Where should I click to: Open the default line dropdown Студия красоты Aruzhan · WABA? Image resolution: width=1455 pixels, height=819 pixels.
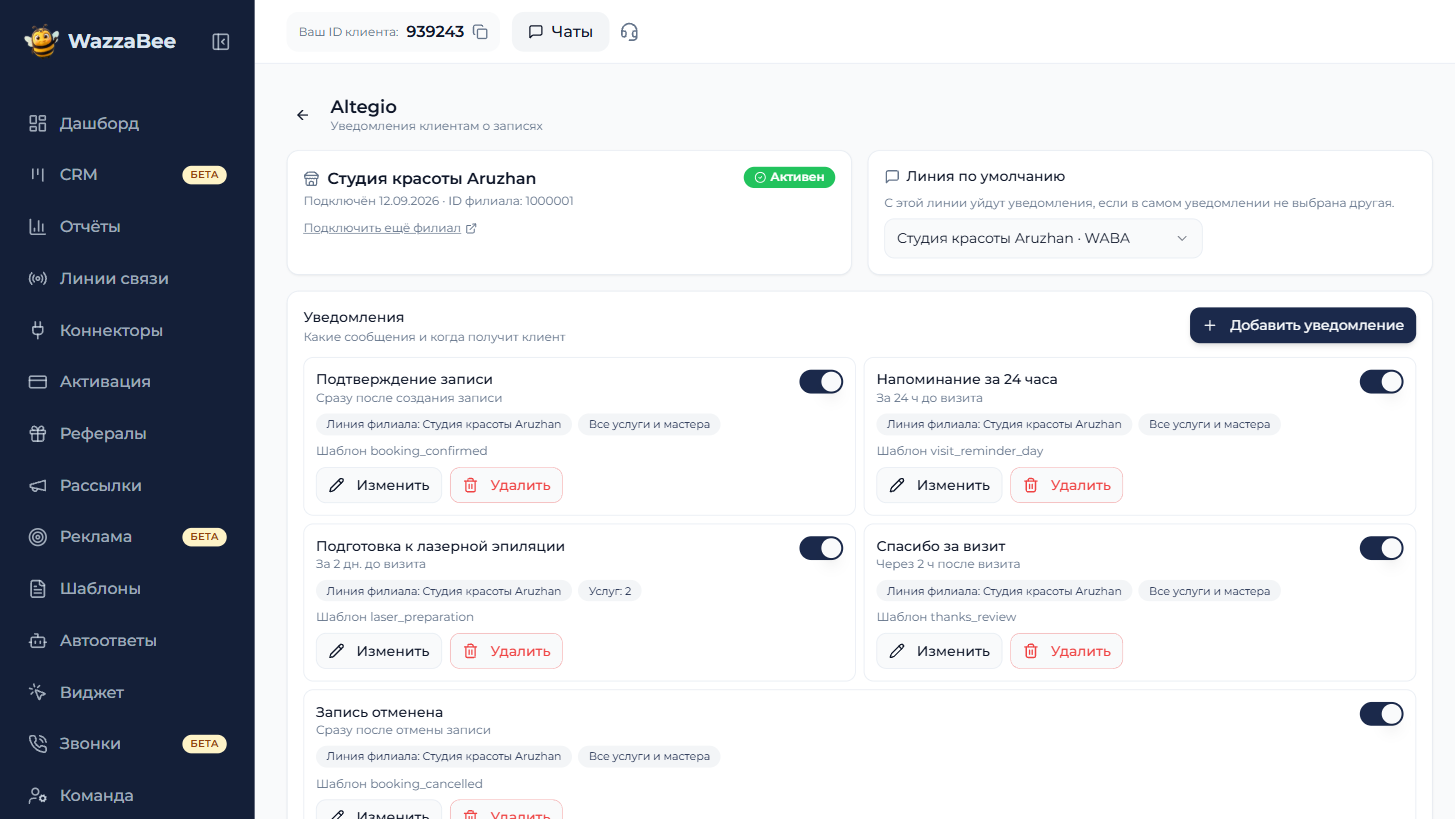1043,239
